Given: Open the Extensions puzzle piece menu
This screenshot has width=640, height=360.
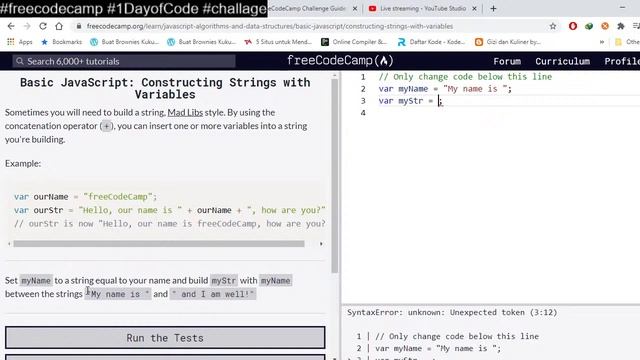Looking at the screenshot, I should pos(621,26).
